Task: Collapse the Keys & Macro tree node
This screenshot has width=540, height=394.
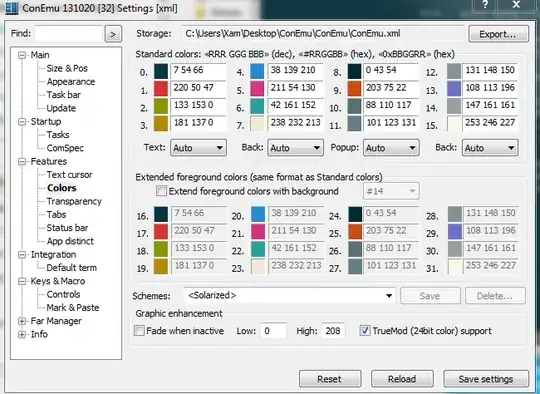Action: tap(22, 281)
